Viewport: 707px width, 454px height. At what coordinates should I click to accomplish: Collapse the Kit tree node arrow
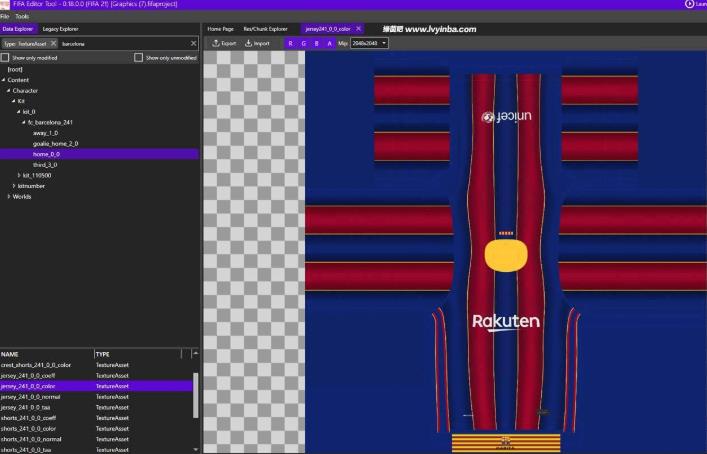(14, 101)
